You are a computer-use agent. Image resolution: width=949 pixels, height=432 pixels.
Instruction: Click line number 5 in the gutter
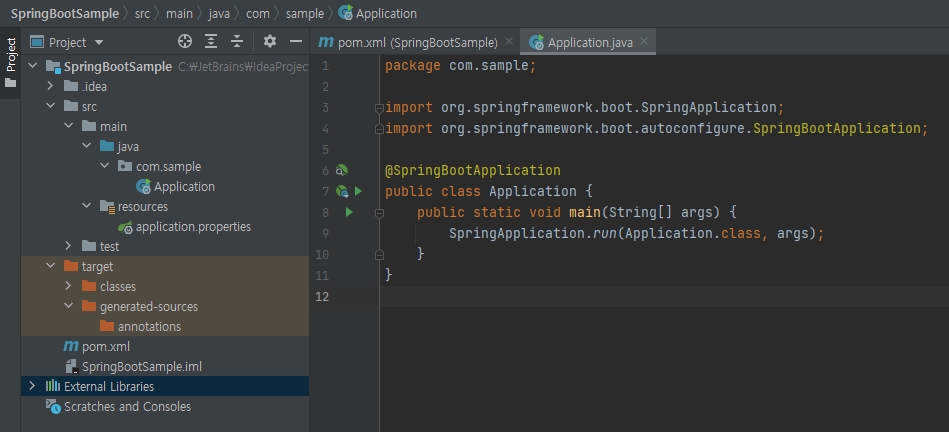point(326,149)
